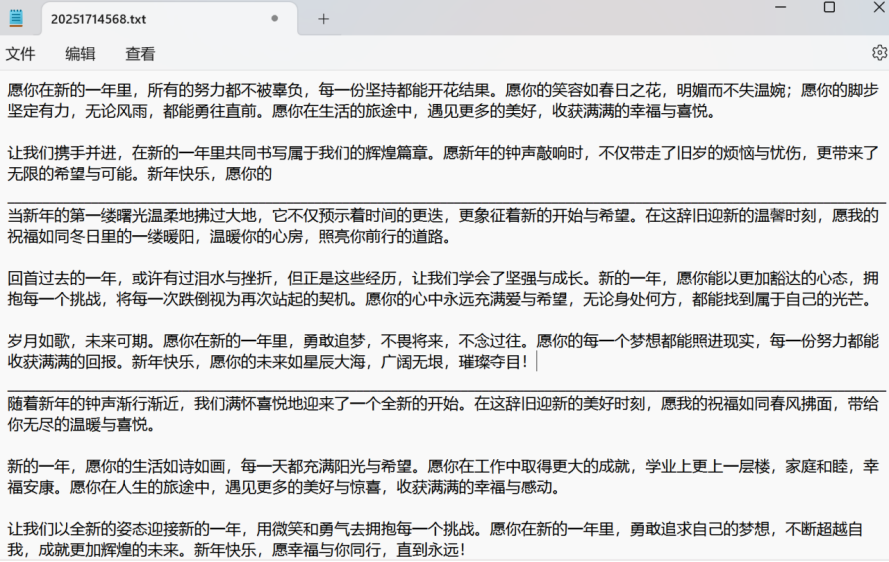Click text line starting 坚定有力，无论风雨
This screenshot has height=562, width=889.
[363, 111]
